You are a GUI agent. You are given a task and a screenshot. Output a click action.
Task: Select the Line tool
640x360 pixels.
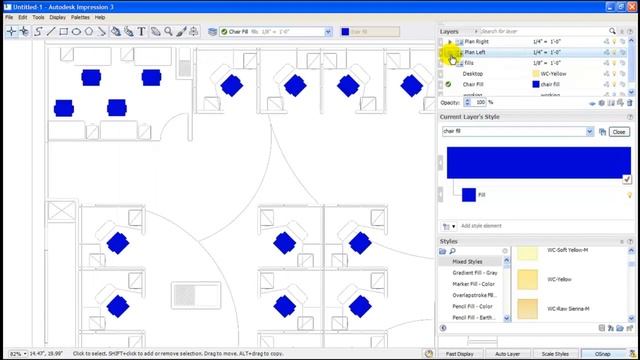[x=51, y=31]
